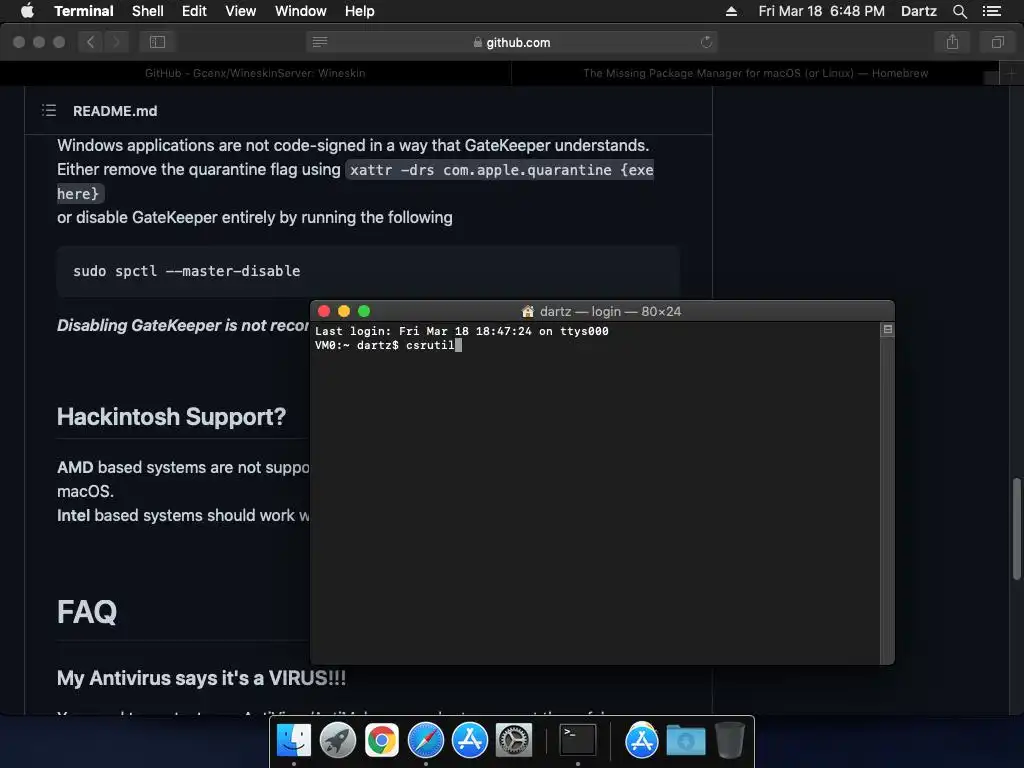Open Safari from the Dock

426,741
